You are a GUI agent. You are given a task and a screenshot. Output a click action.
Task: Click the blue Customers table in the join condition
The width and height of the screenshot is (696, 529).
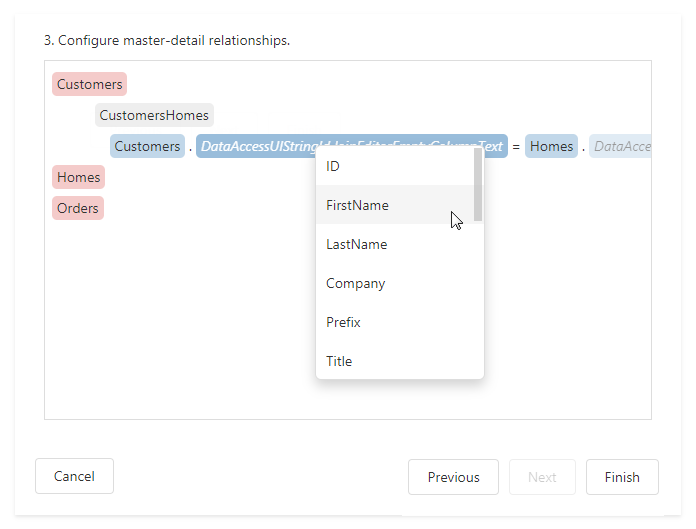point(147,147)
